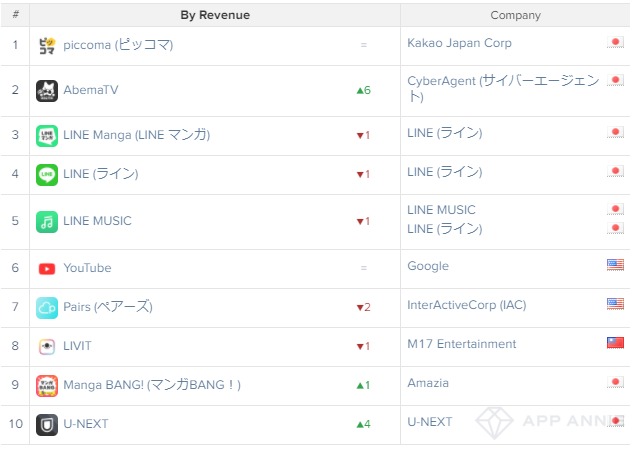Sort by the By Revenue column header
The image size is (634, 449).
point(215,15)
